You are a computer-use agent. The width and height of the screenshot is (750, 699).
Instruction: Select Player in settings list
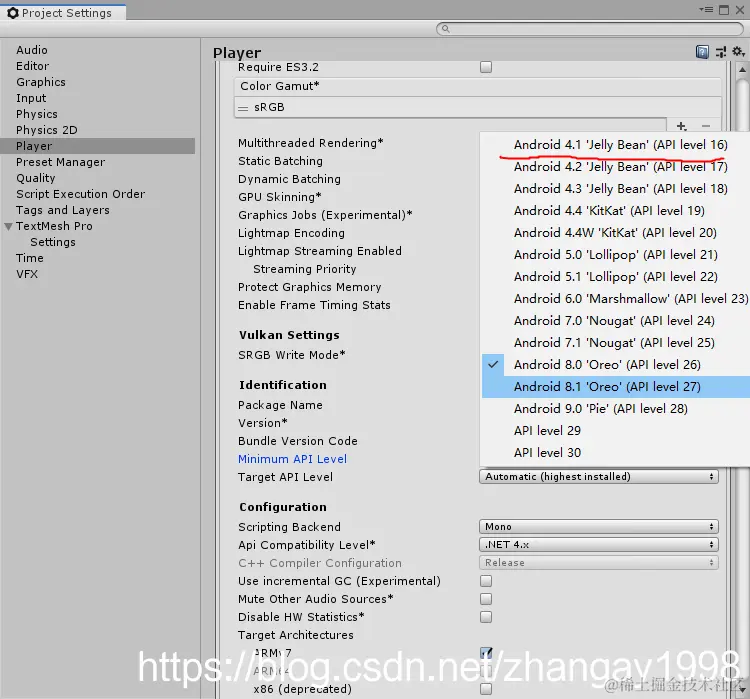tap(98, 146)
